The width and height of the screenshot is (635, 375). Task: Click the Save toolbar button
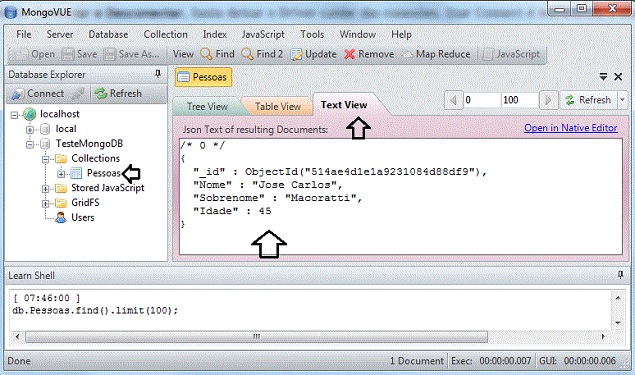(x=79, y=54)
